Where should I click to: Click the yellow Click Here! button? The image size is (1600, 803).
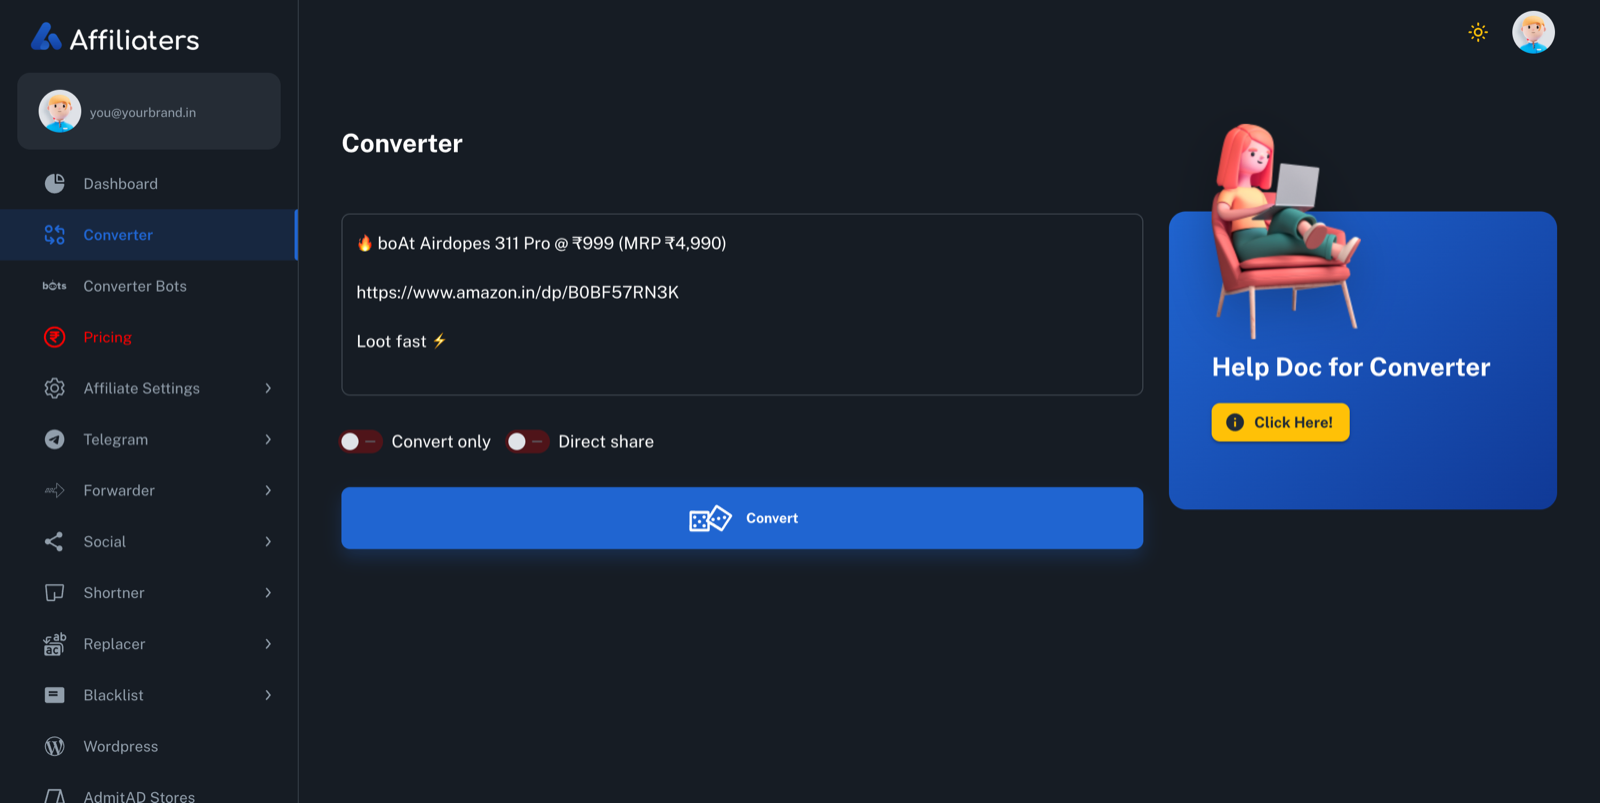(x=1280, y=422)
